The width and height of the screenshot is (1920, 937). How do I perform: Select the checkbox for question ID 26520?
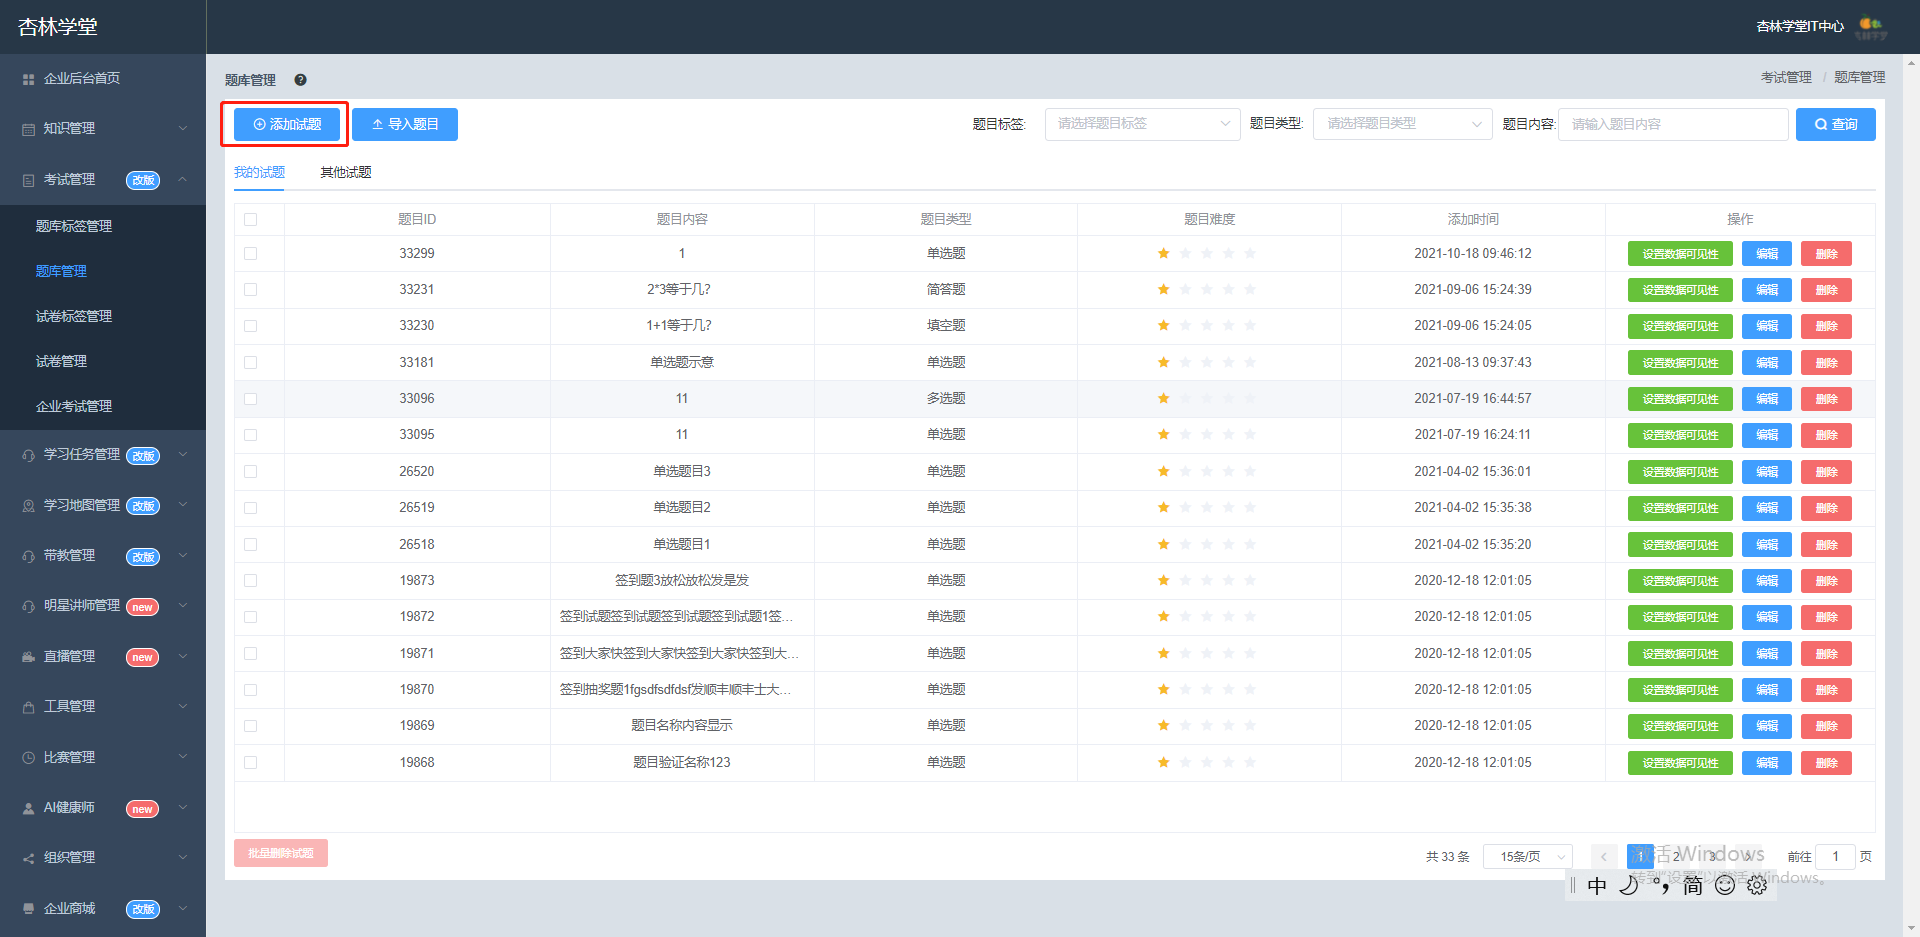click(x=250, y=472)
